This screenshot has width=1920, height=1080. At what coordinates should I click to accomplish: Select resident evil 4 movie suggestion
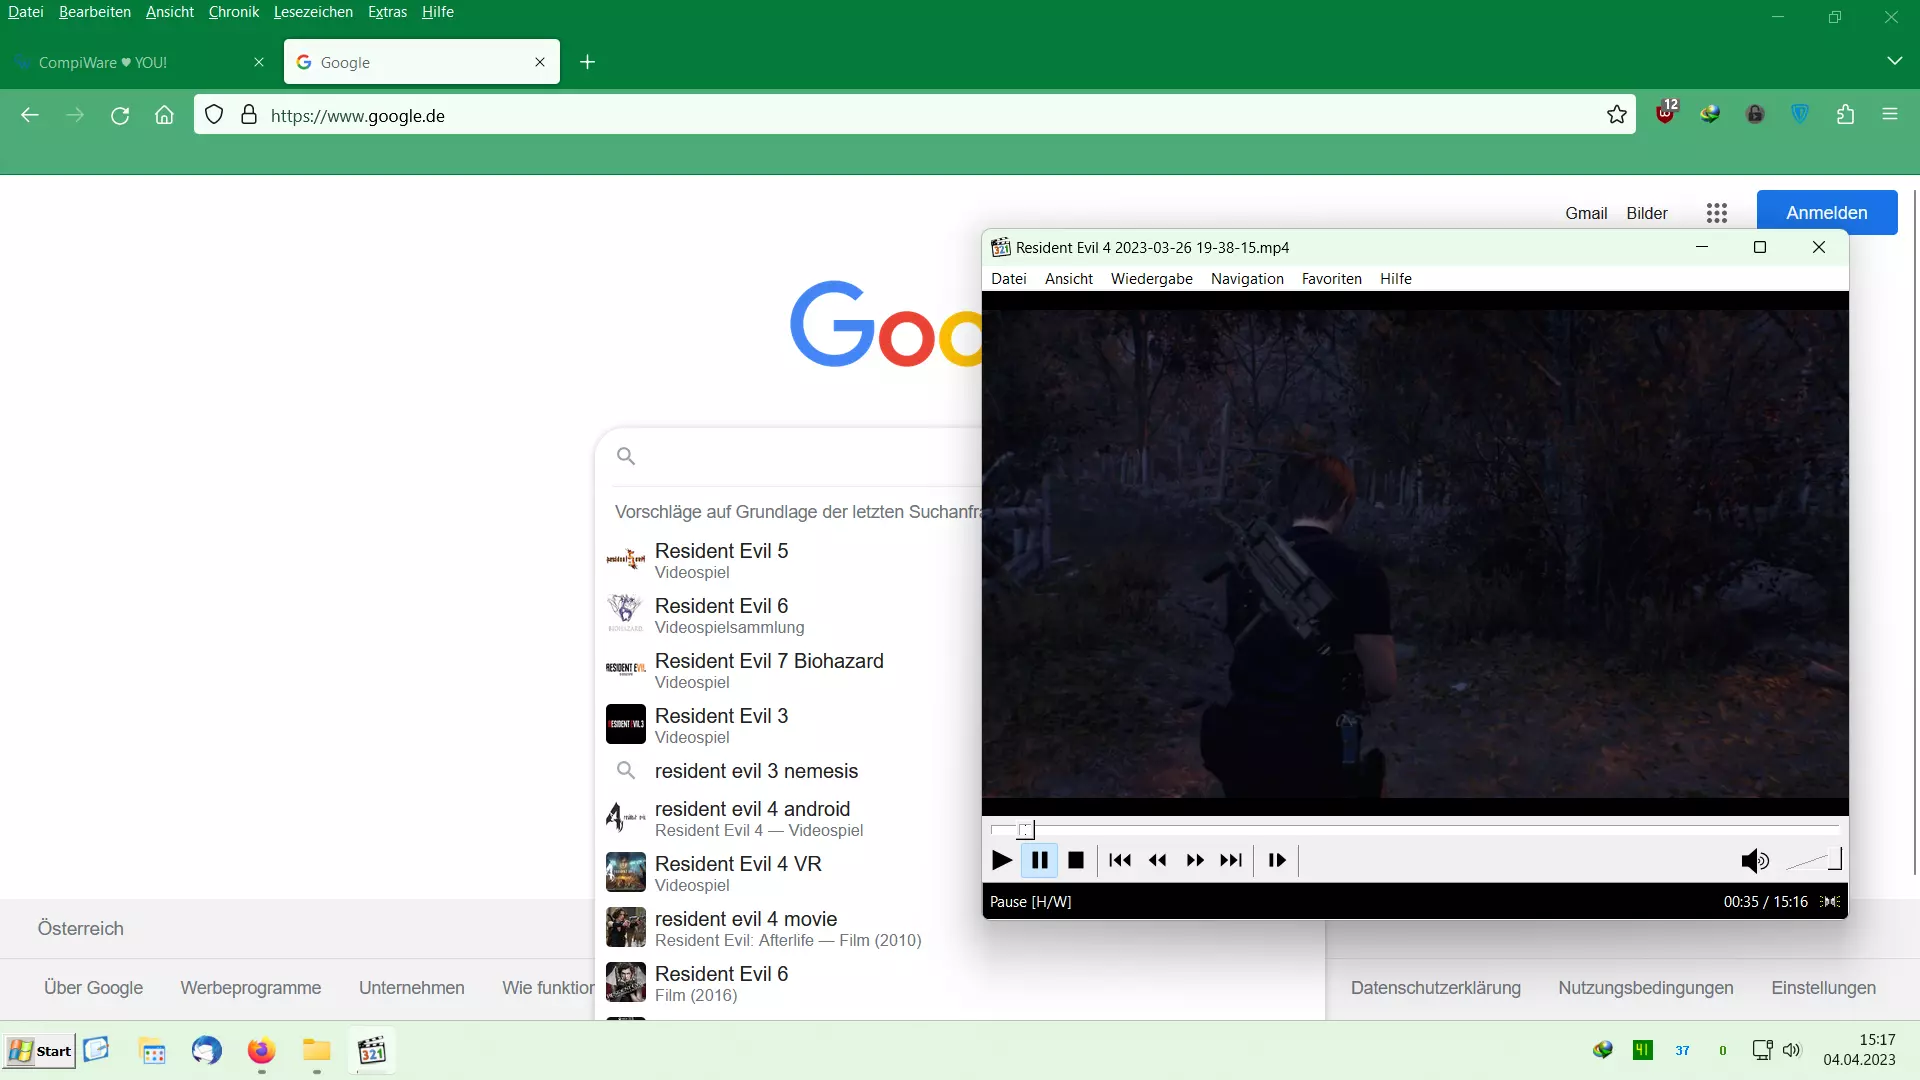click(x=790, y=928)
